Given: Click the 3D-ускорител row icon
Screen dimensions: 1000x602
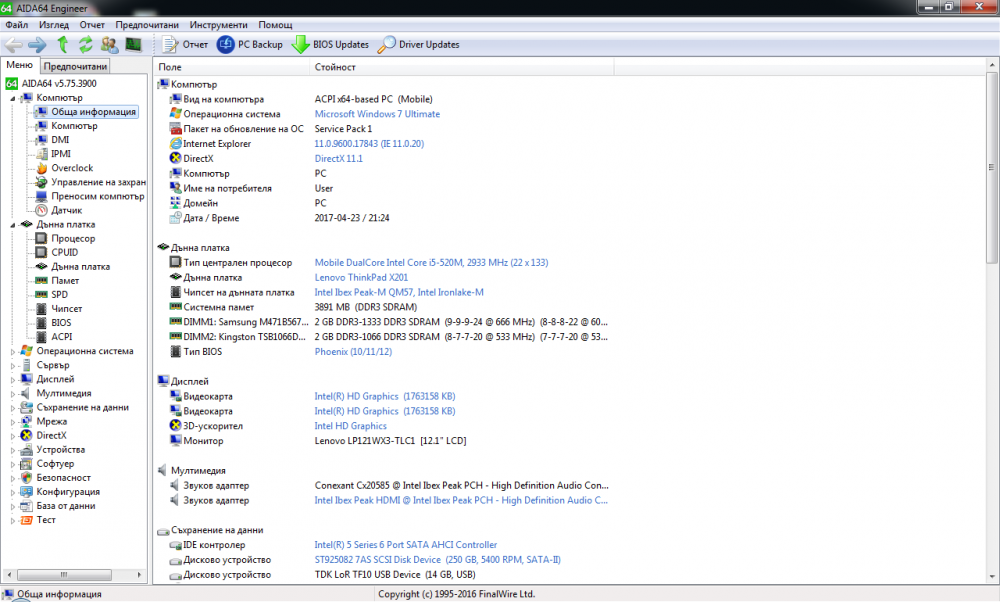Looking at the screenshot, I should point(175,425).
